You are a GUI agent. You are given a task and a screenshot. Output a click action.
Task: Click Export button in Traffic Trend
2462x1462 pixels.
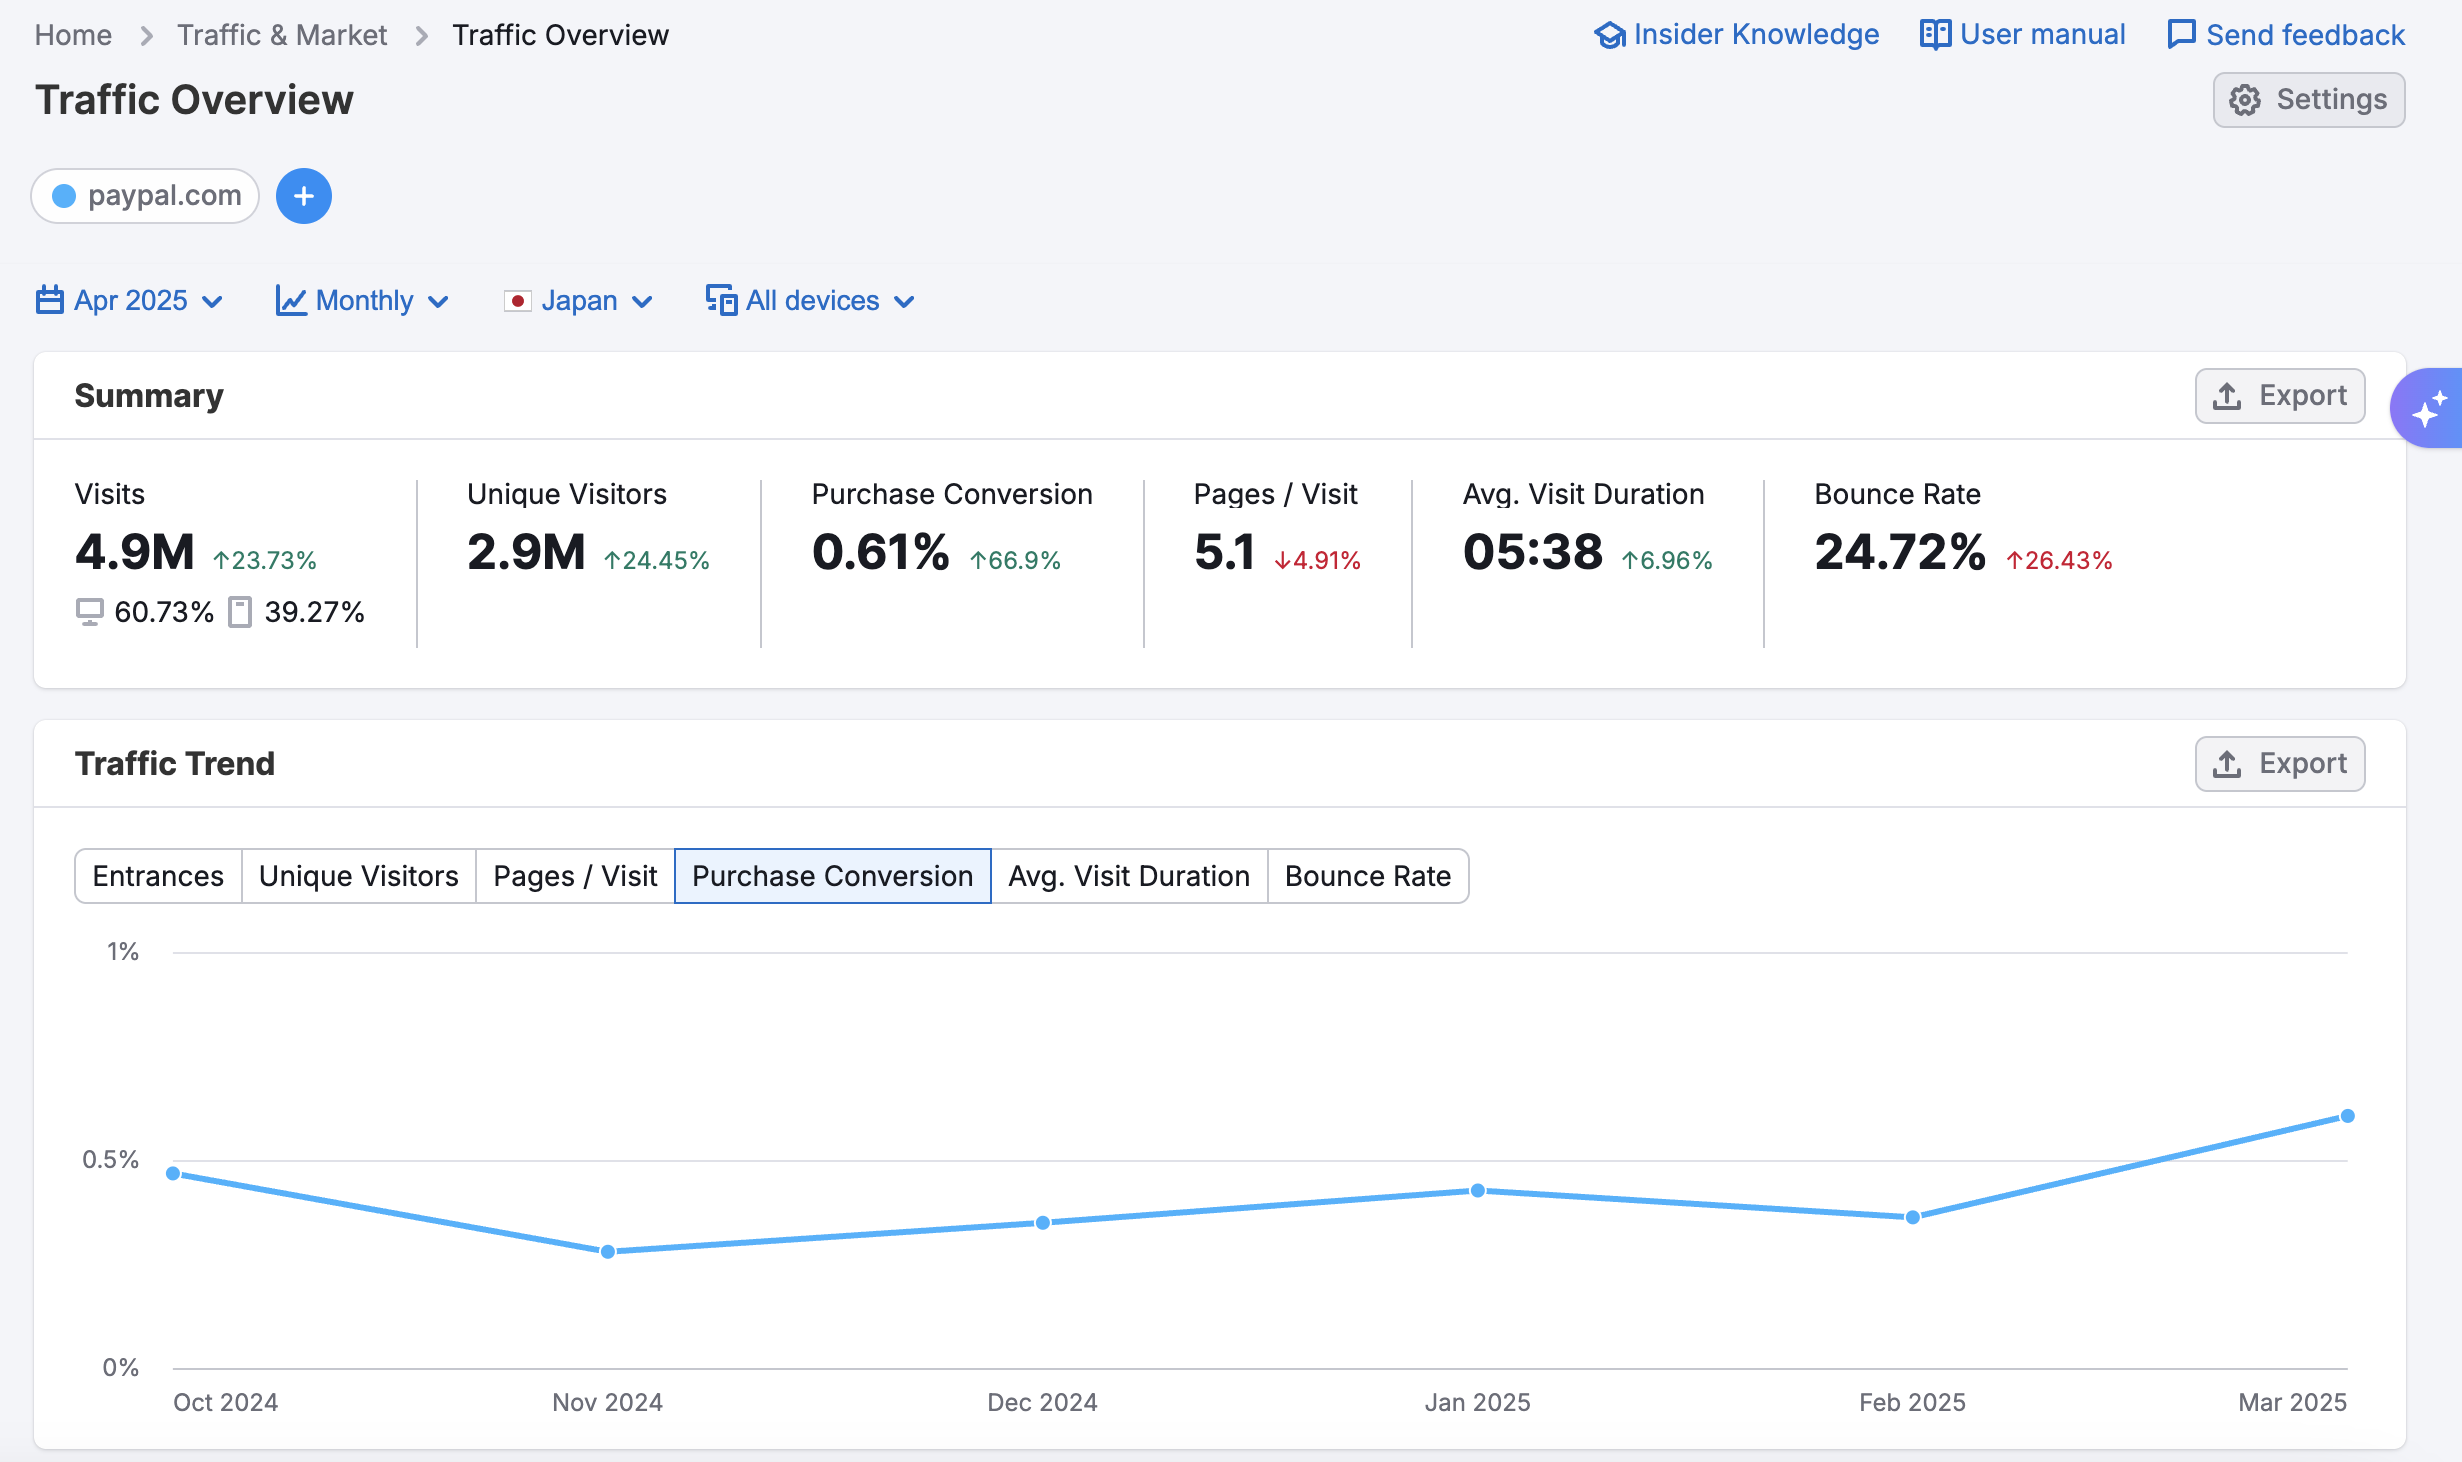pos(2279,764)
